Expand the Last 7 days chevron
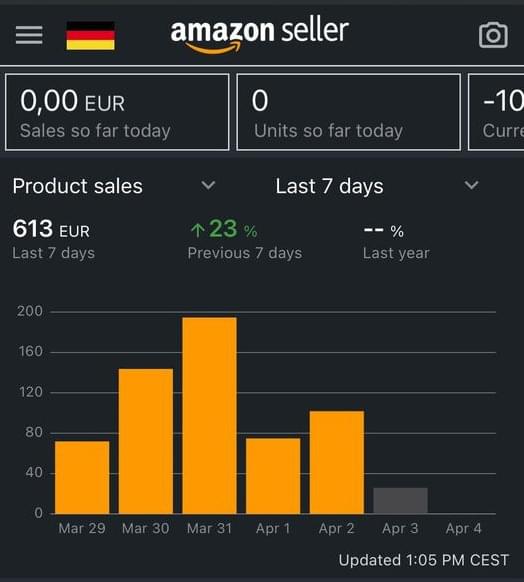The height and width of the screenshot is (582, 524). [471, 185]
